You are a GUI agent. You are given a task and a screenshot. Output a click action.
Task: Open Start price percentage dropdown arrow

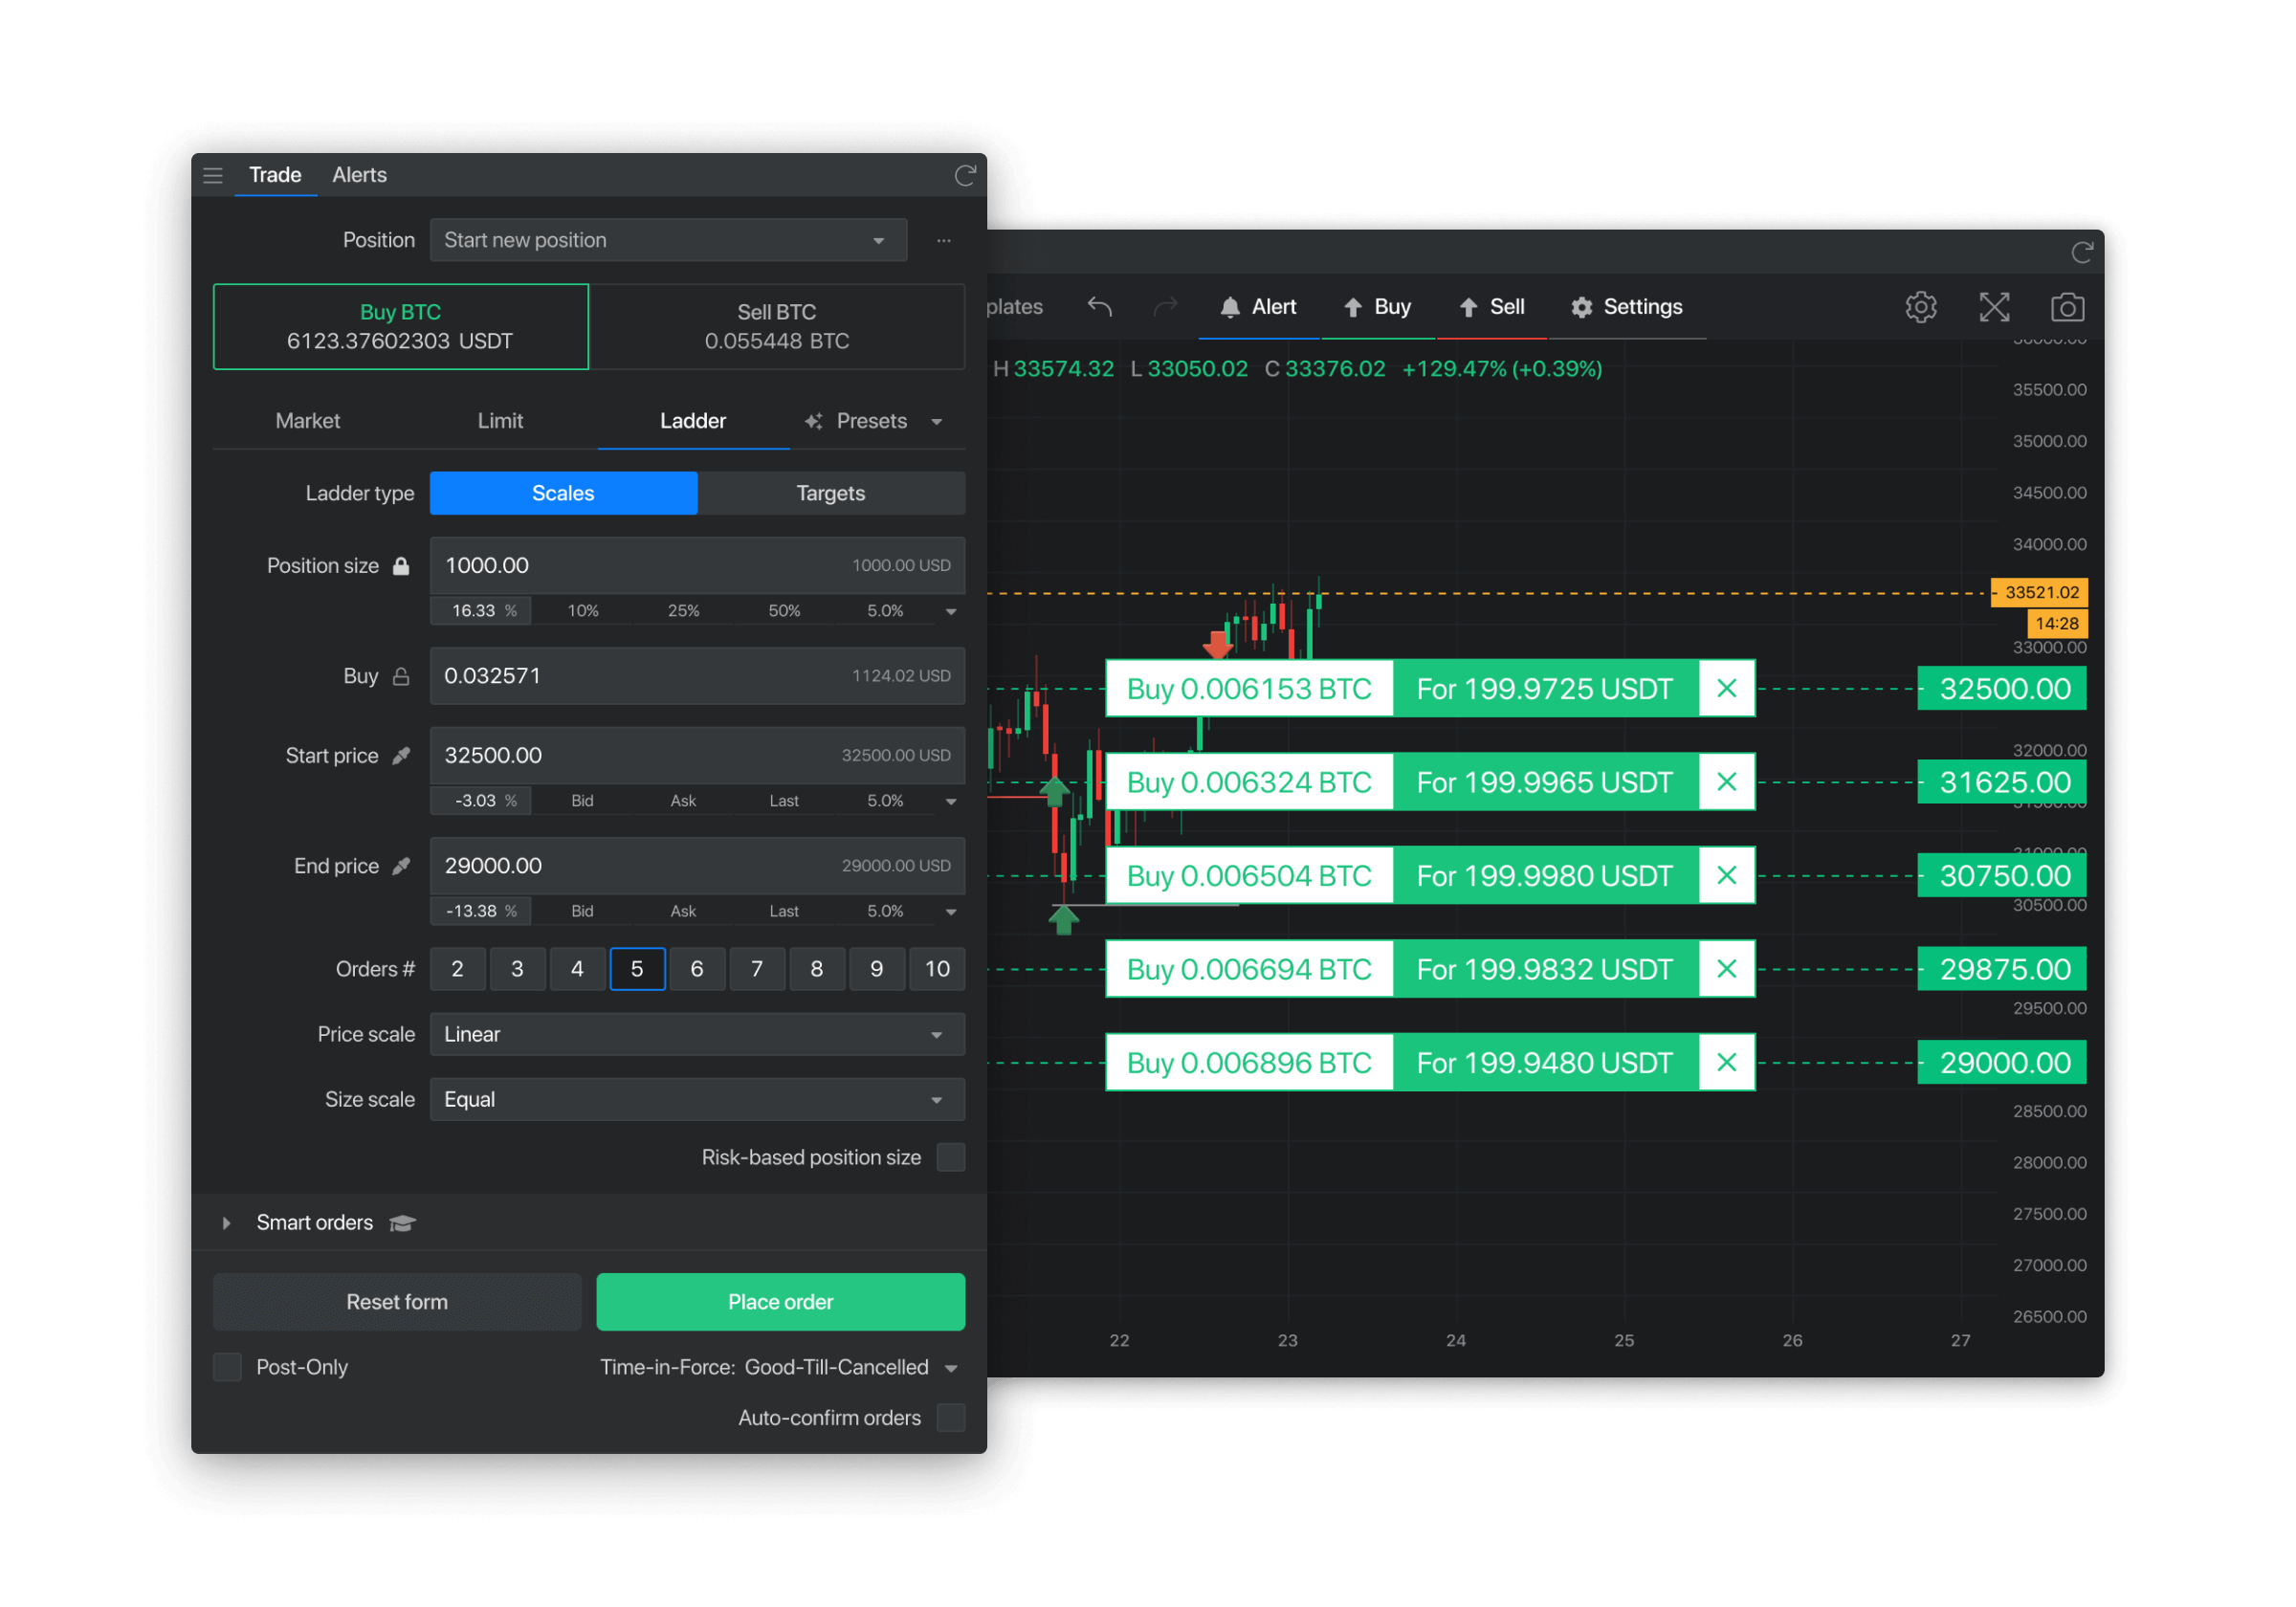[951, 802]
